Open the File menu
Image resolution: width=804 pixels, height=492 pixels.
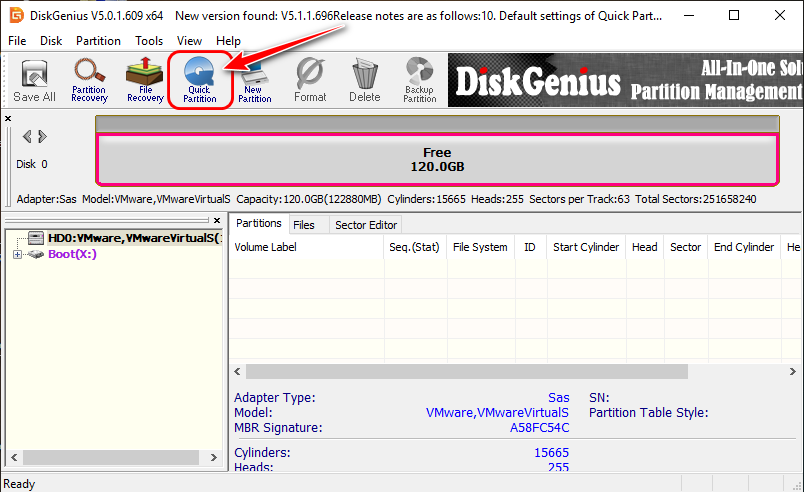(17, 41)
